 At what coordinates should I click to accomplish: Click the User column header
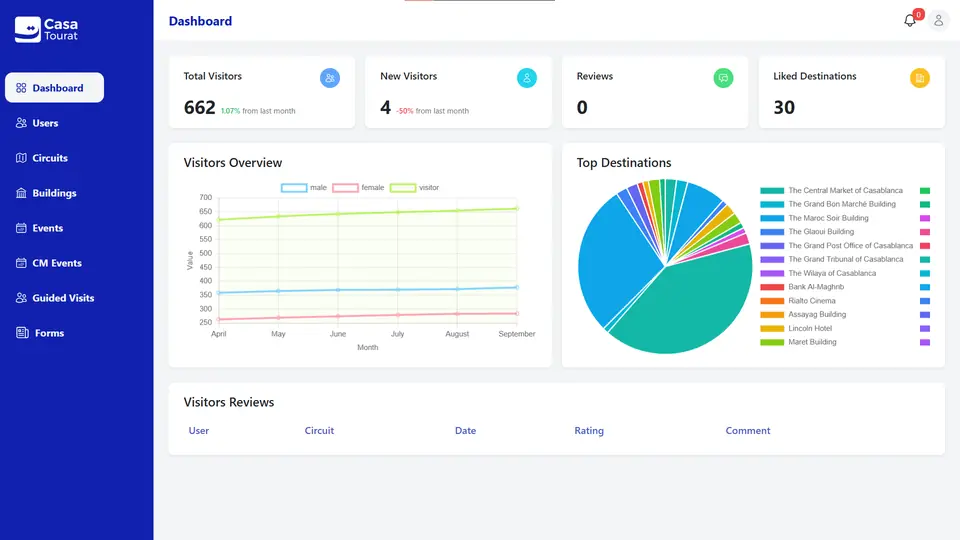point(198,430)
